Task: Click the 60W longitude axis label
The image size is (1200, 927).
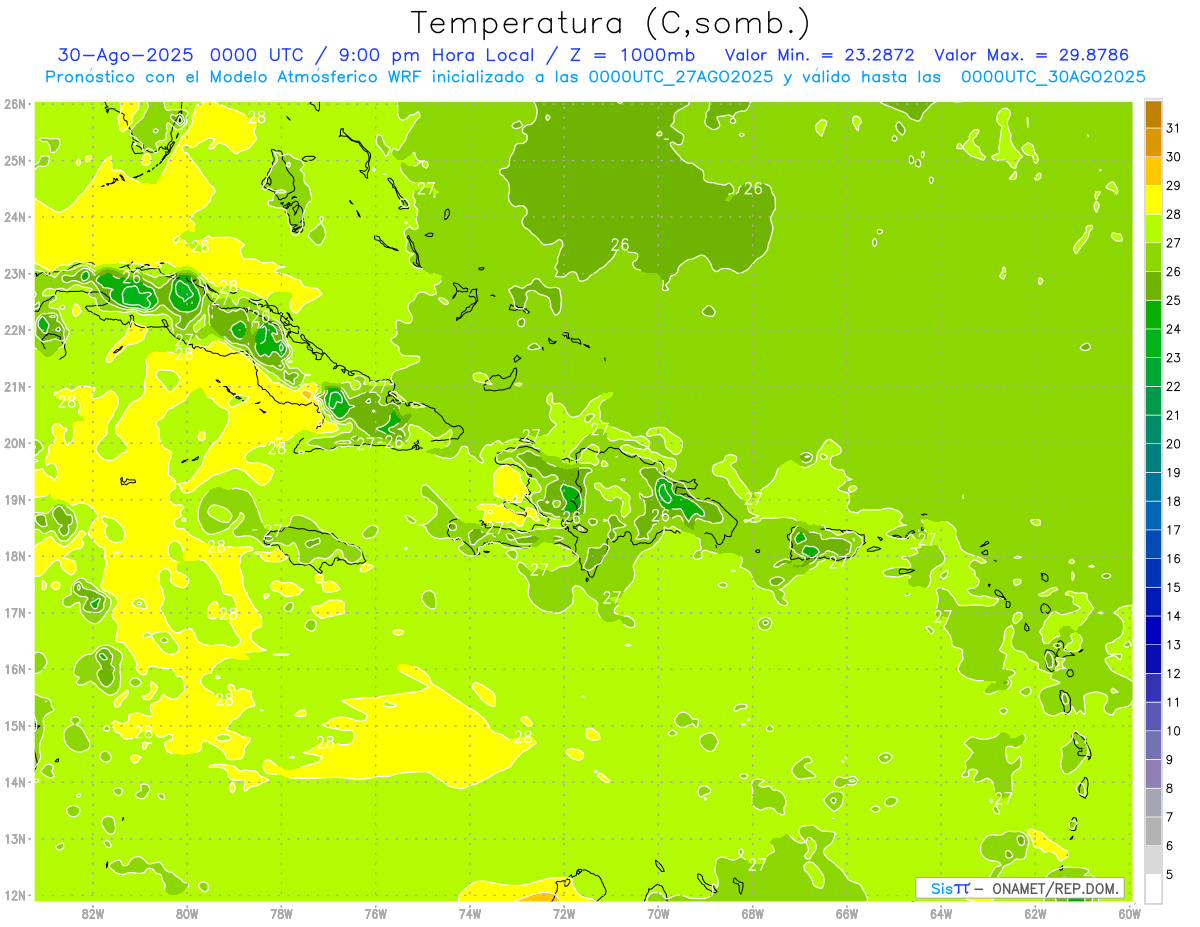Action: pos(1129,913)
